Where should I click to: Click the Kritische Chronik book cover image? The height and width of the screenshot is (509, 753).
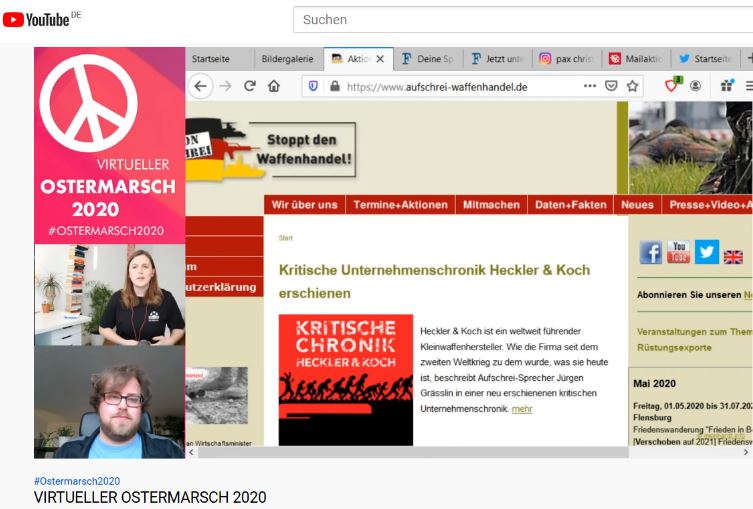[x=346, y=380]
